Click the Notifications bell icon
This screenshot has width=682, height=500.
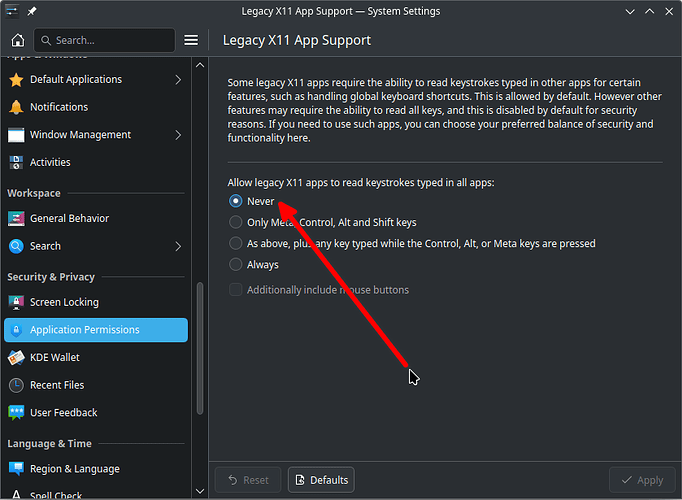pyautogui.click(x=16, y=107)
